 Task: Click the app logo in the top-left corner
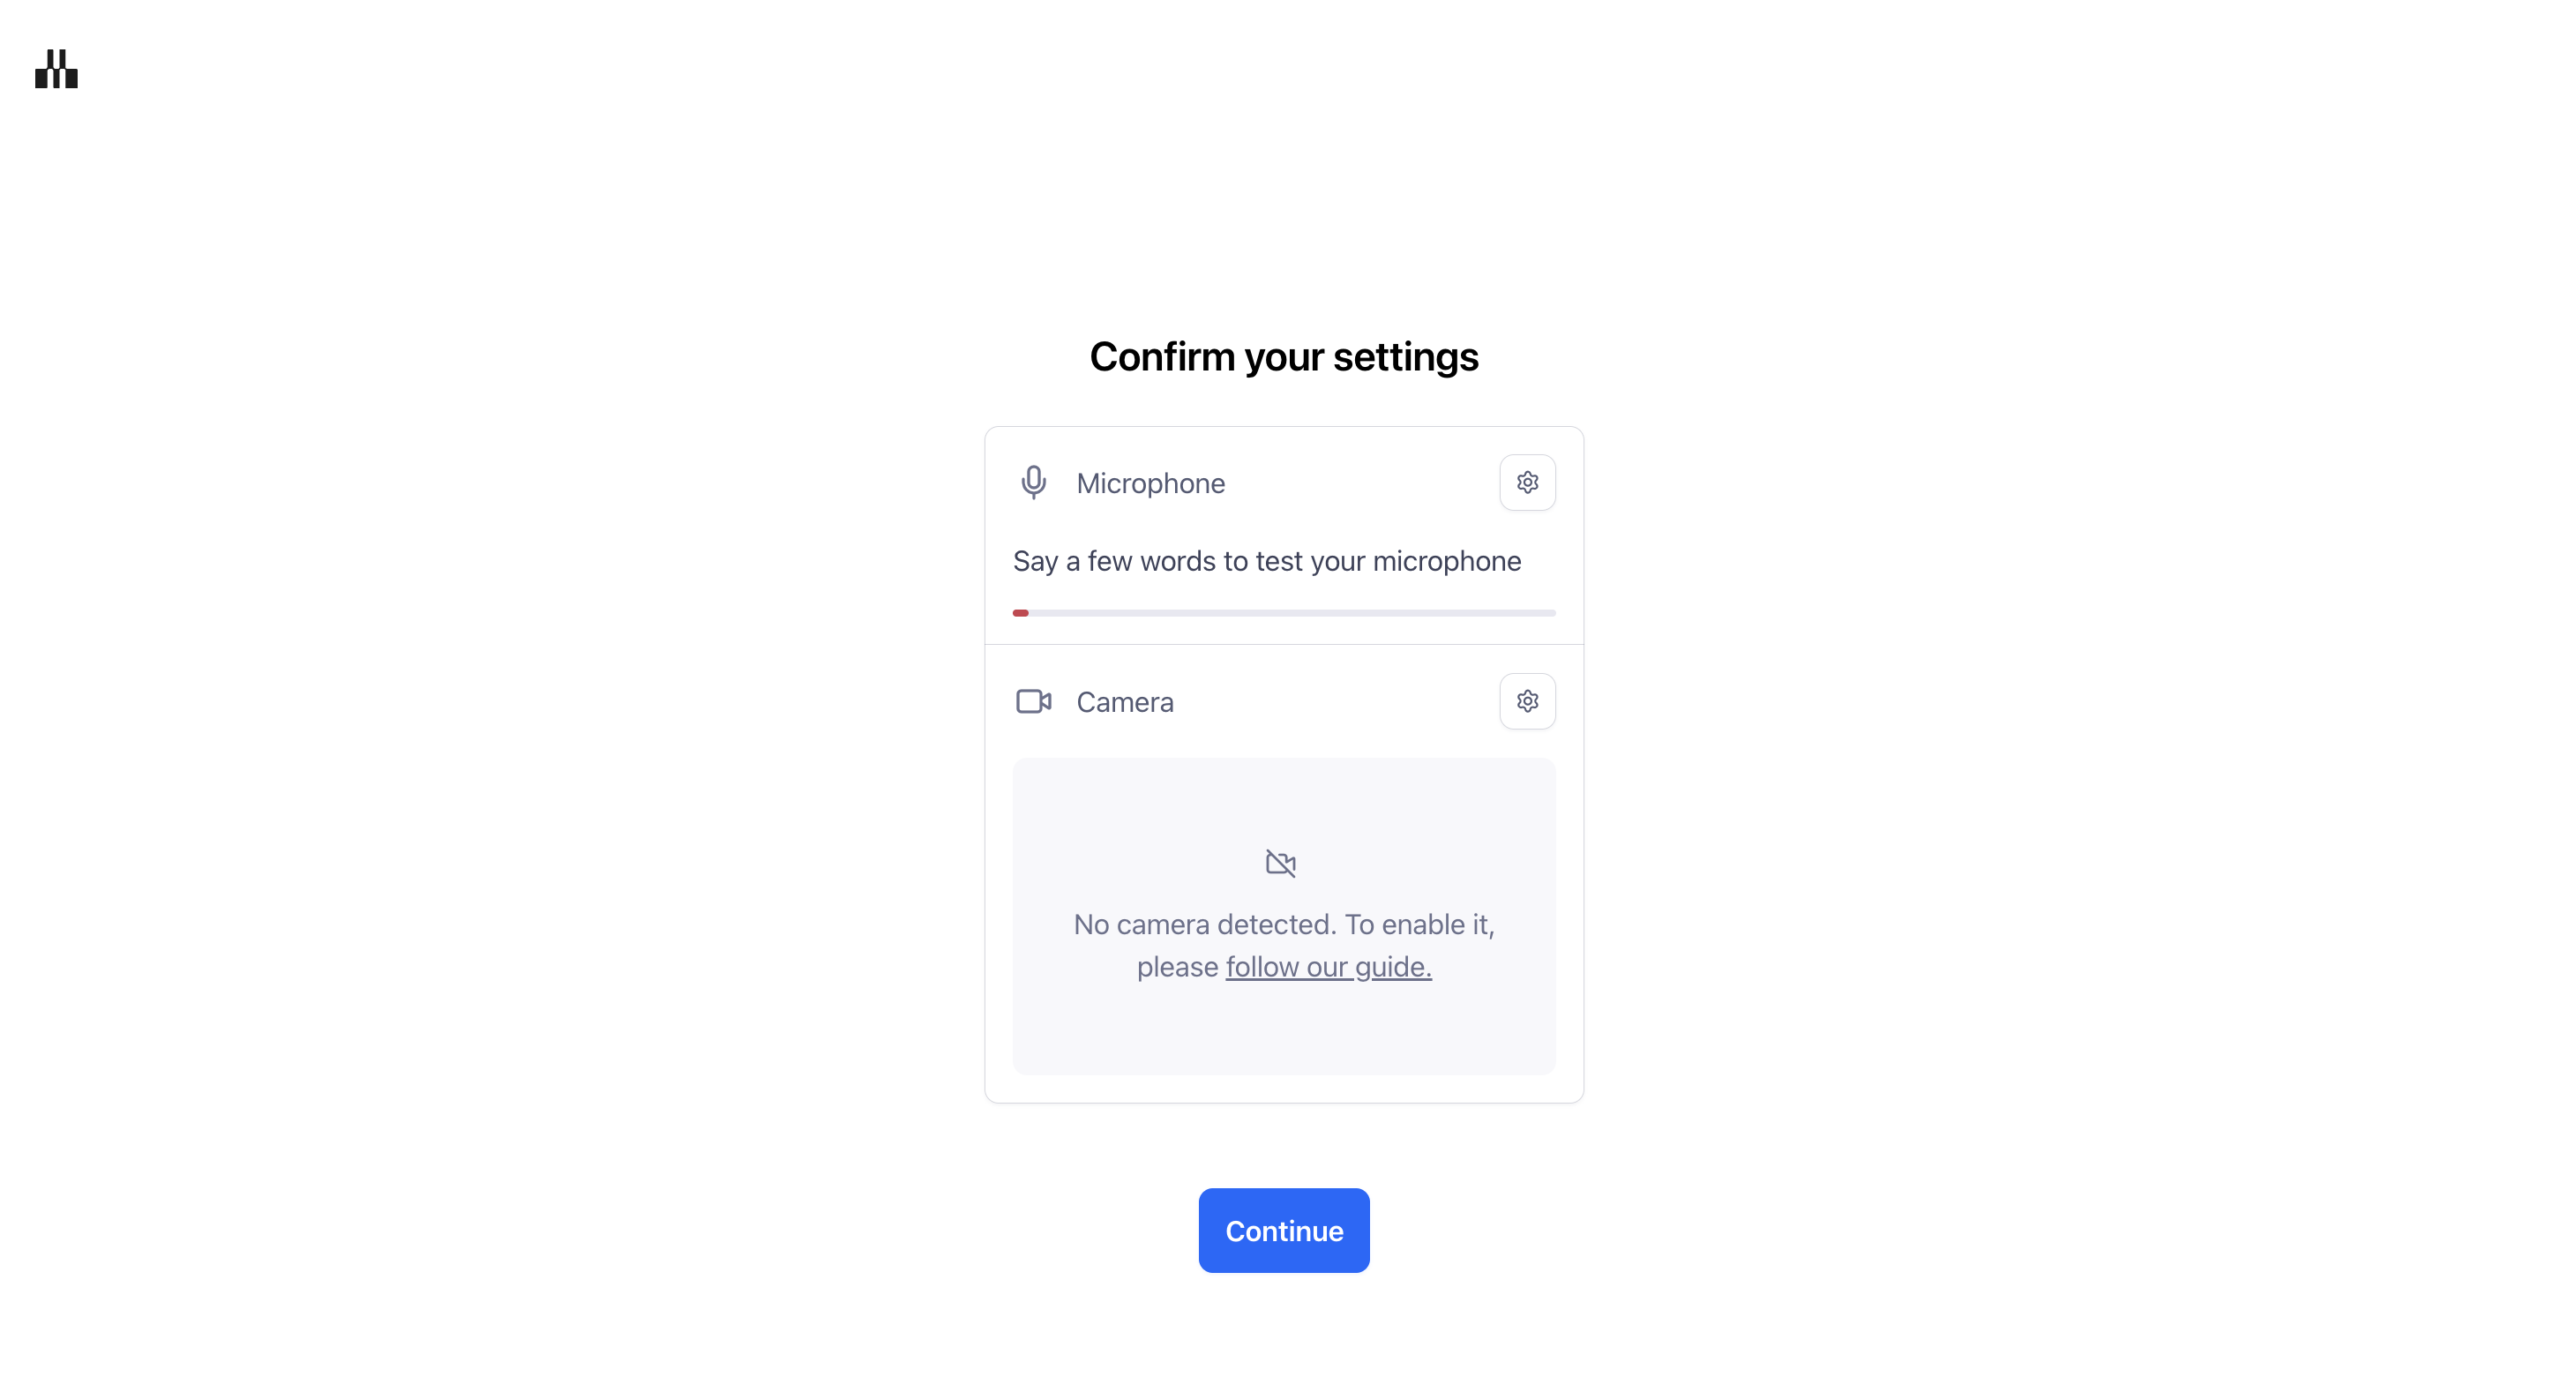point(56,69)
